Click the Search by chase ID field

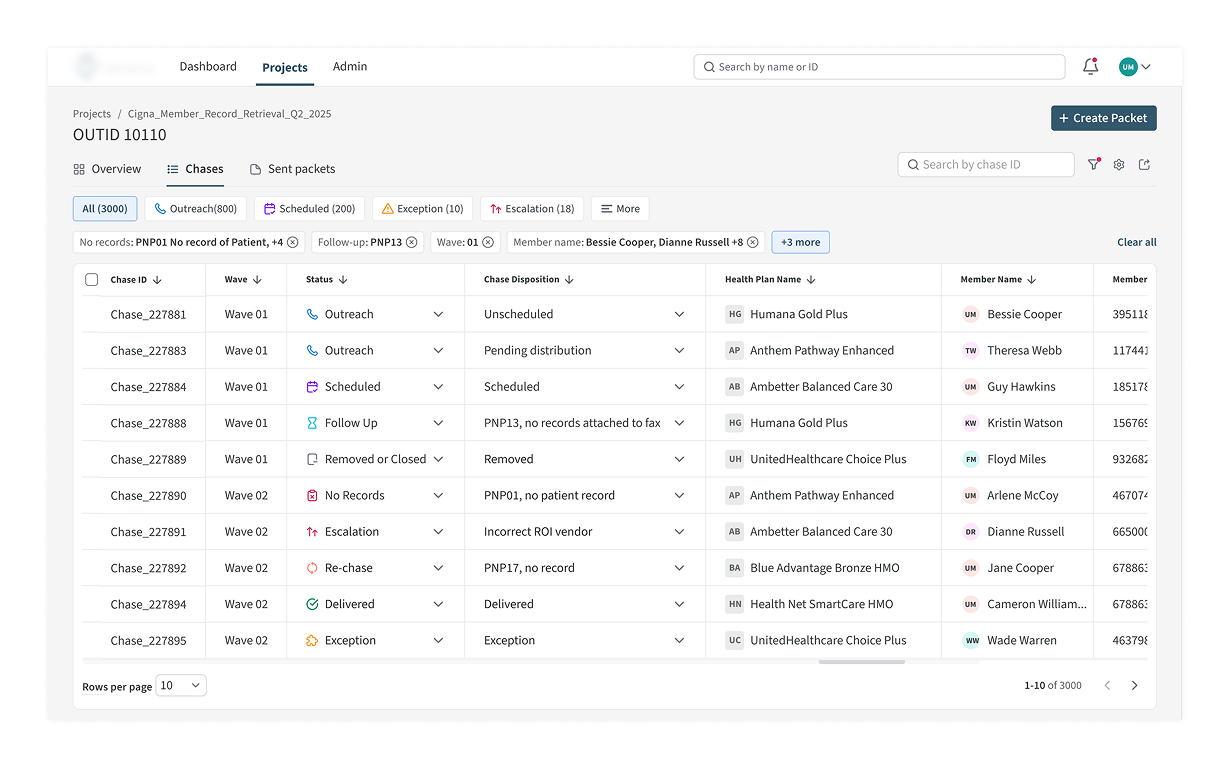click(x=986, y=165)
